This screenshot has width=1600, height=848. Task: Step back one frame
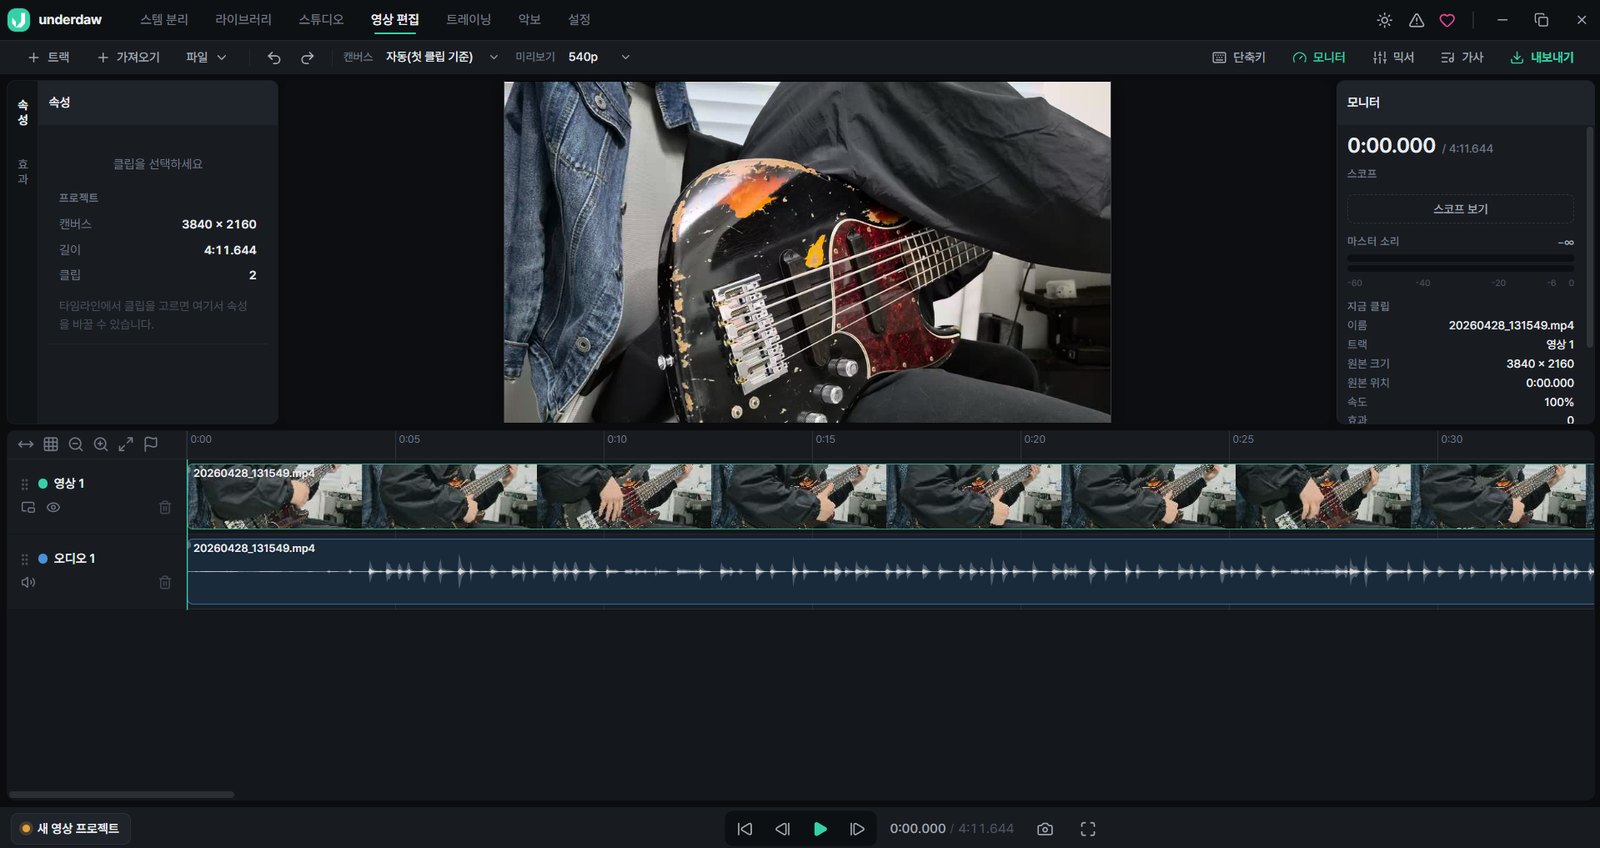(x=782, y=829)
